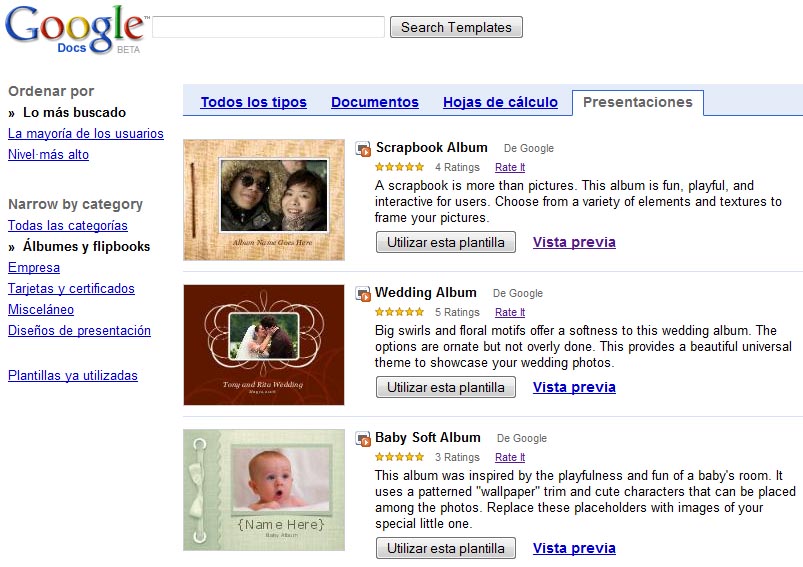Open Vista previa for Scrapbook Album
The width and height of the screenshot is (803, 567).
pos(574,242)
